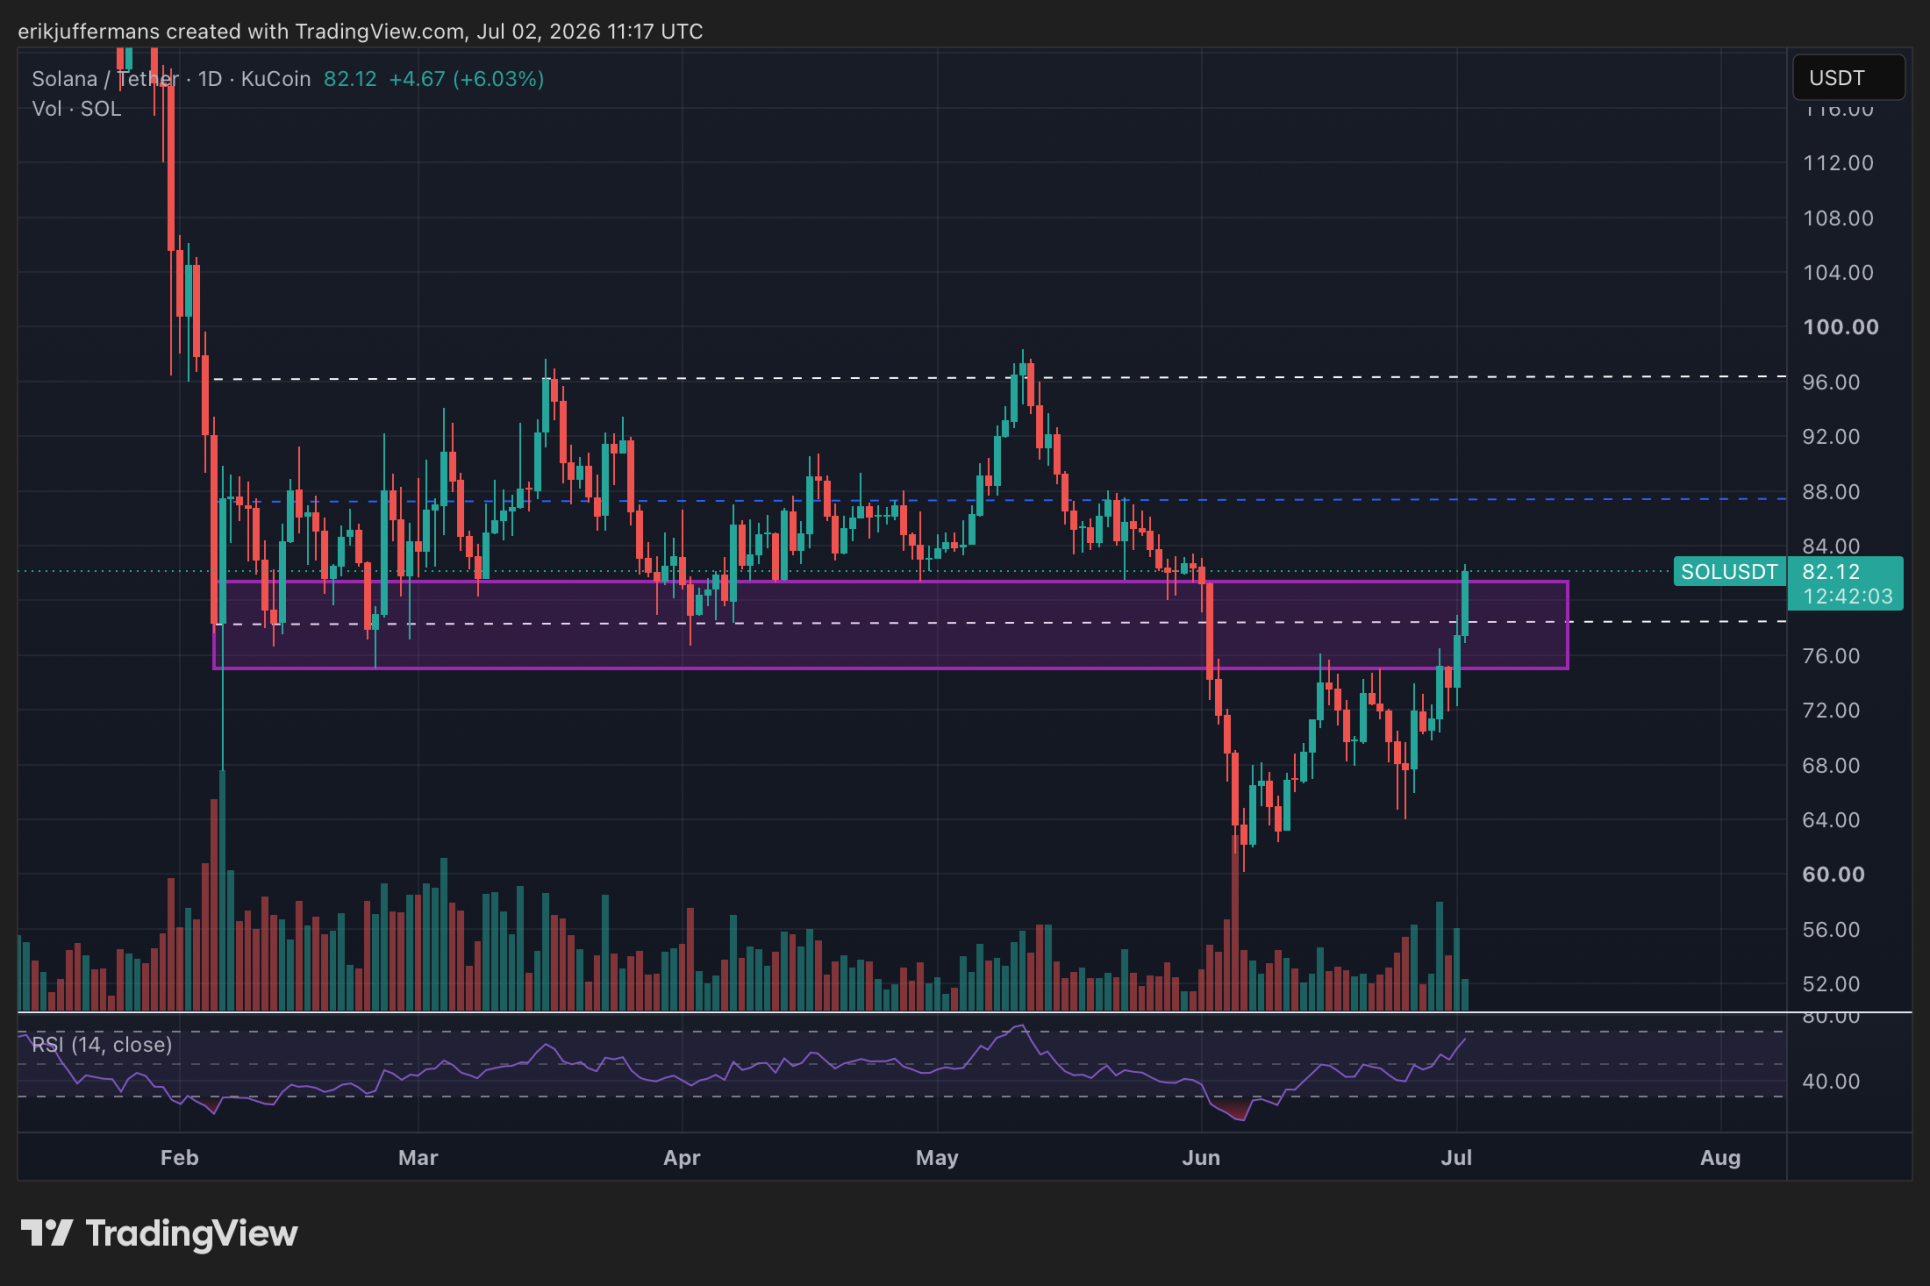Click the 88.00 price axis label
The width and height of the screenshot is (1930, 1286).
point(1831,492)
